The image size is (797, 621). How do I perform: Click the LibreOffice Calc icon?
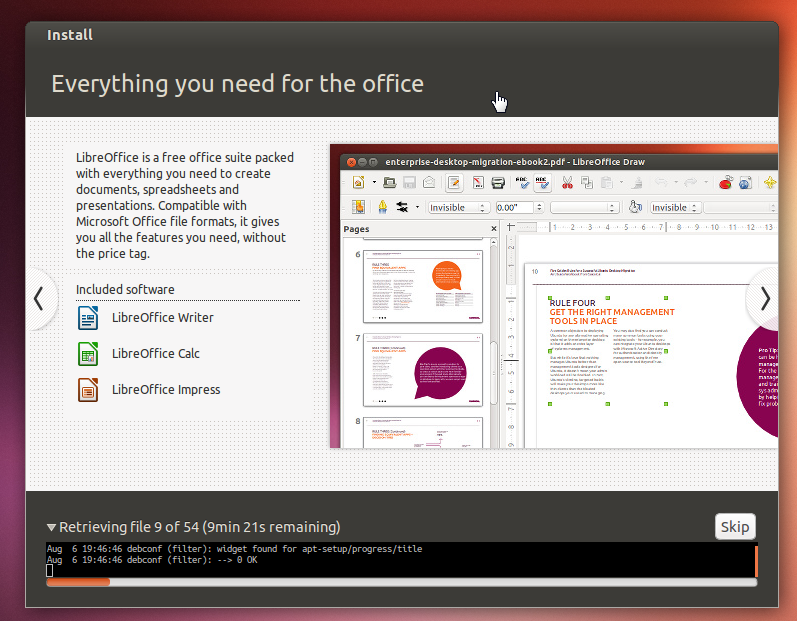pos(88,354)
